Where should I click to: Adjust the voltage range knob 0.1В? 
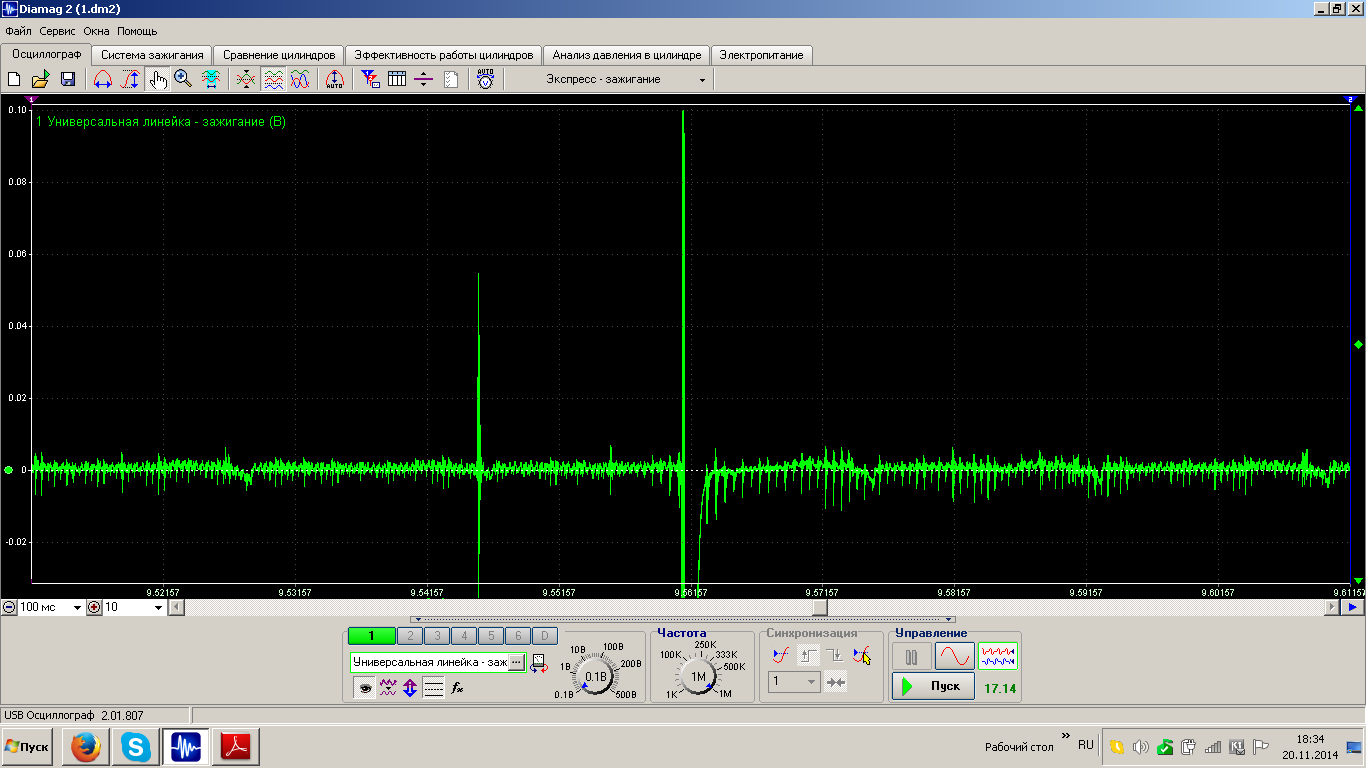[x=596, y=676]
